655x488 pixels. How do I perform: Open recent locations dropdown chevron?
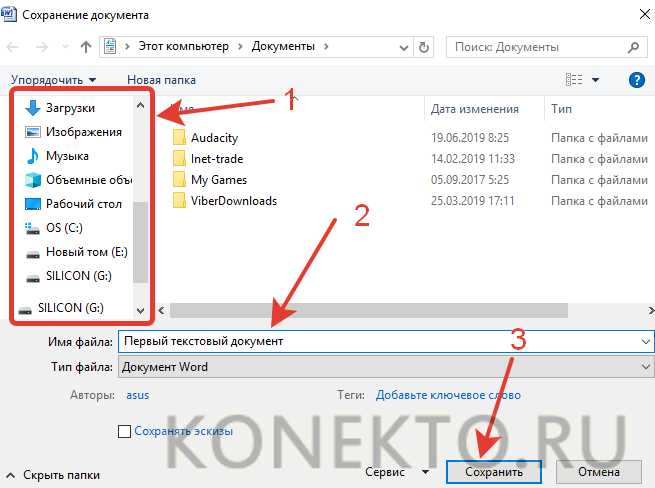coord(65,47)
